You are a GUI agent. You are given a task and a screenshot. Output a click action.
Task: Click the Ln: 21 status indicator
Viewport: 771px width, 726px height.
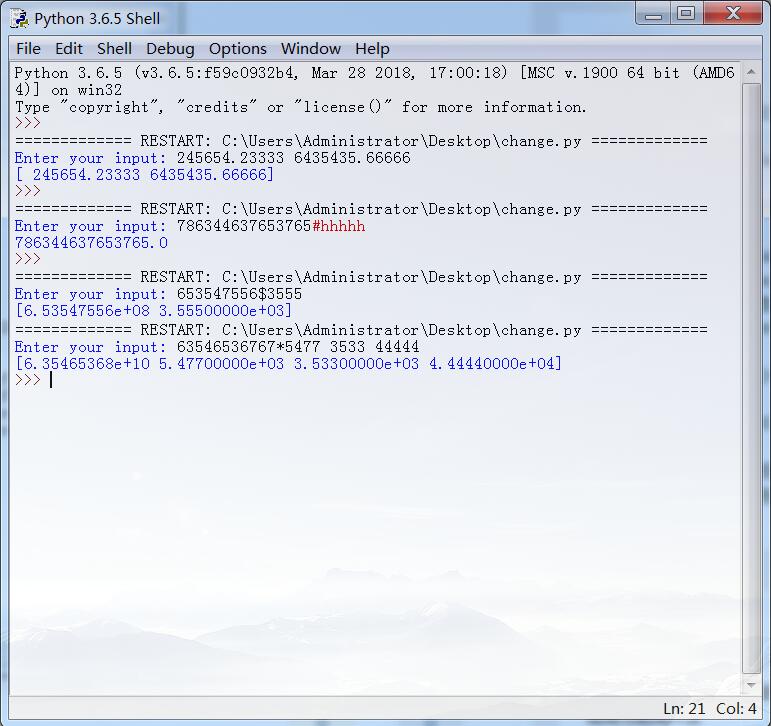pos(684,709)
